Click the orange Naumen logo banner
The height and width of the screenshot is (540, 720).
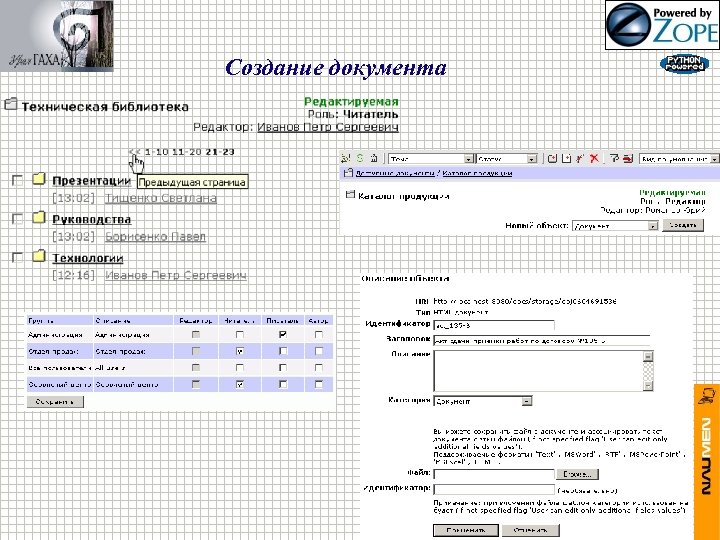pos(707,462)
